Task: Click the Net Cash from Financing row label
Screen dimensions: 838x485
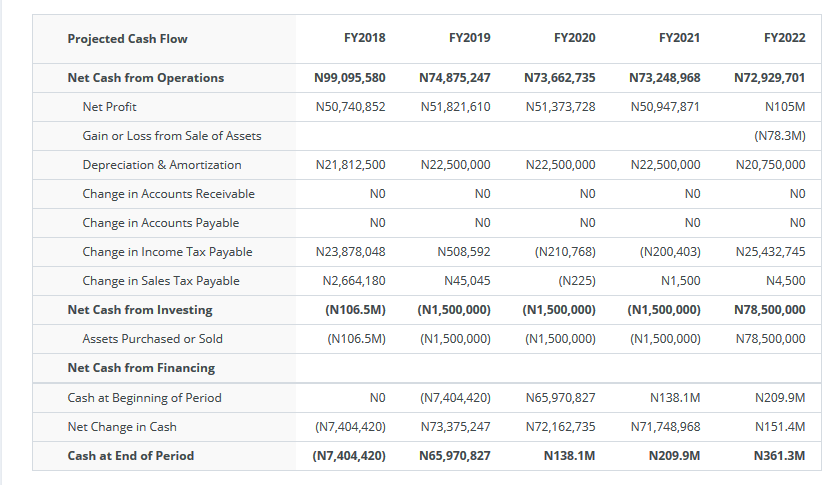Action: point(141,368)
